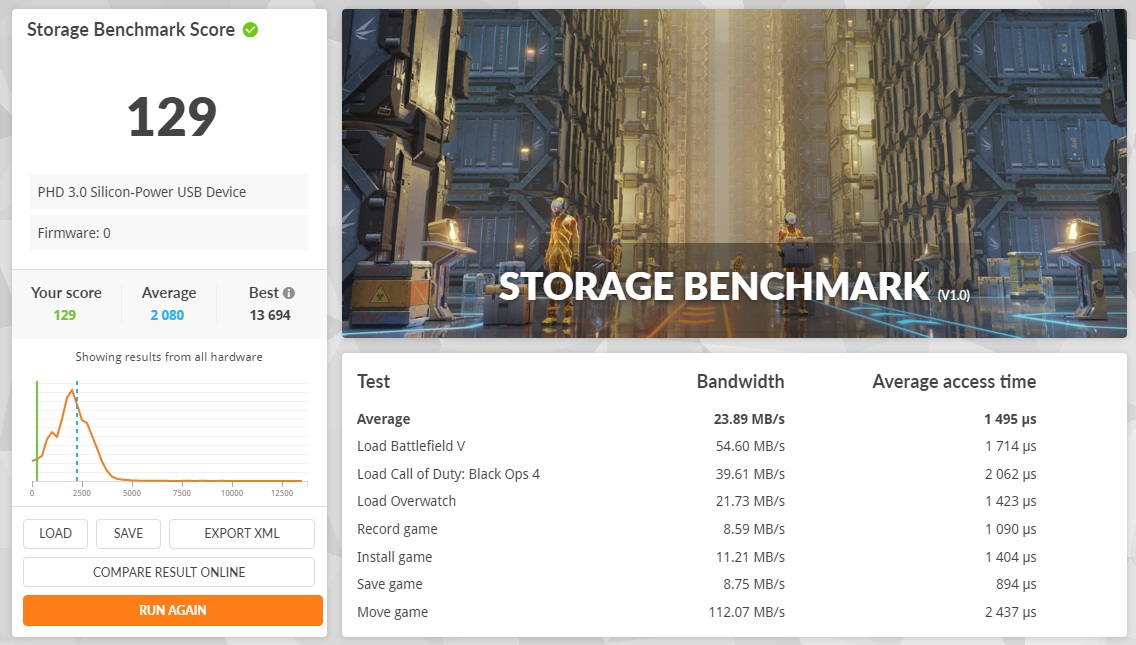
Task: Export the result as XML
Action: 242,533
